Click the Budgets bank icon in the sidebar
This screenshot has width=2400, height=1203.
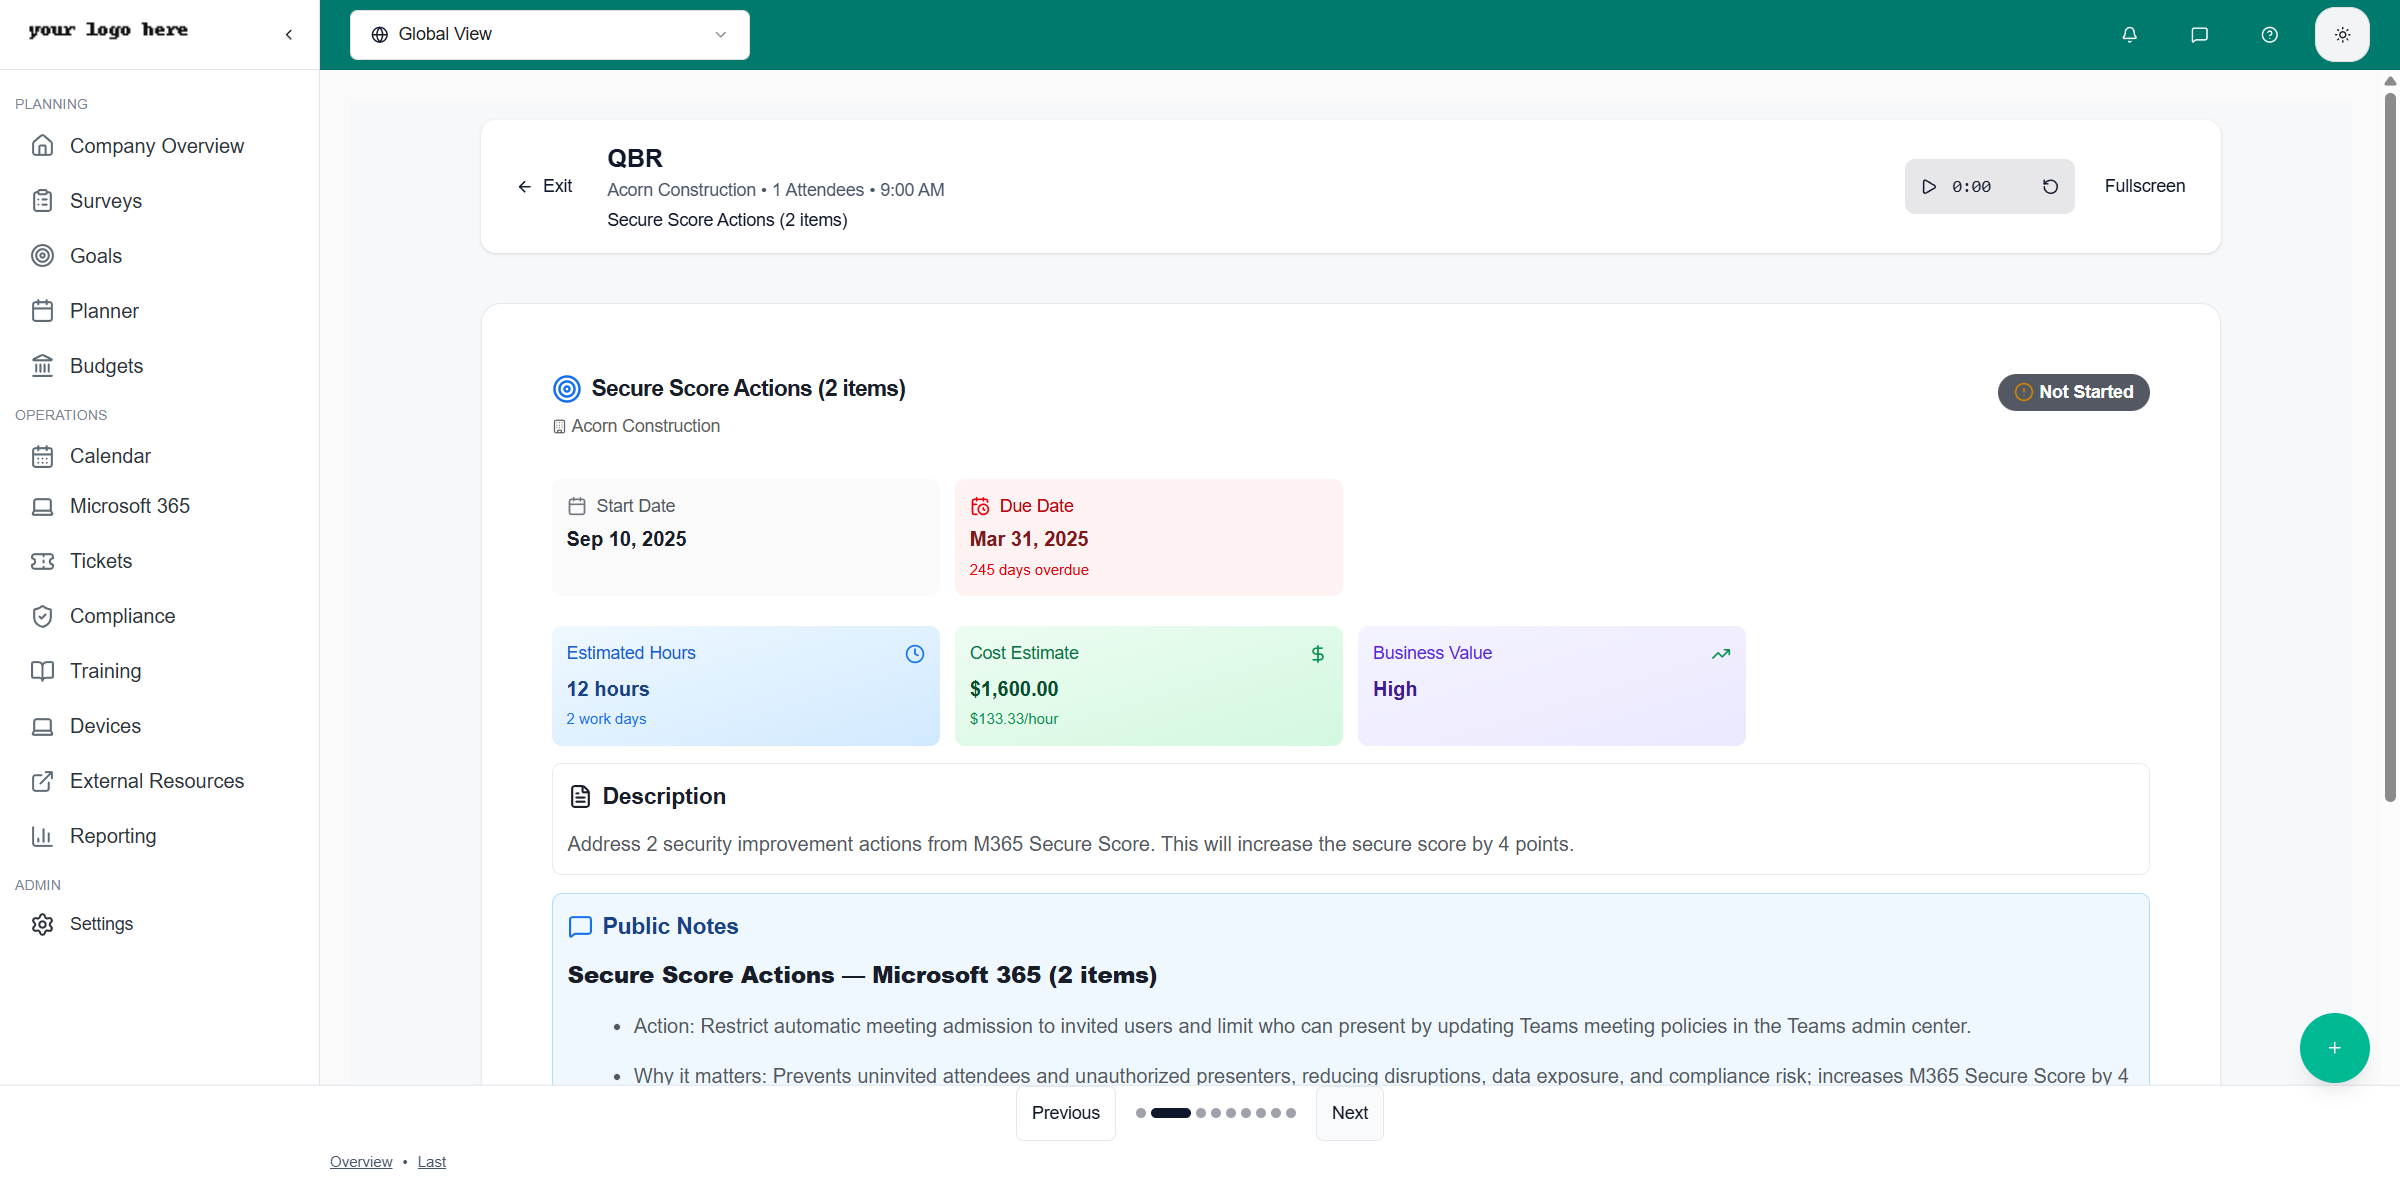[42, 366]
